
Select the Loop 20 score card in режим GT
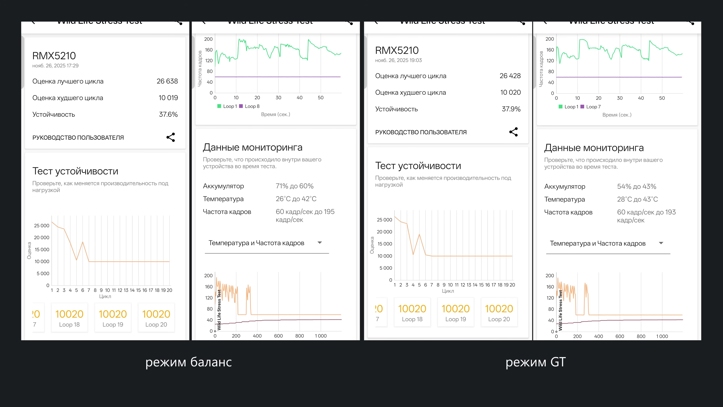coord(499,312)
